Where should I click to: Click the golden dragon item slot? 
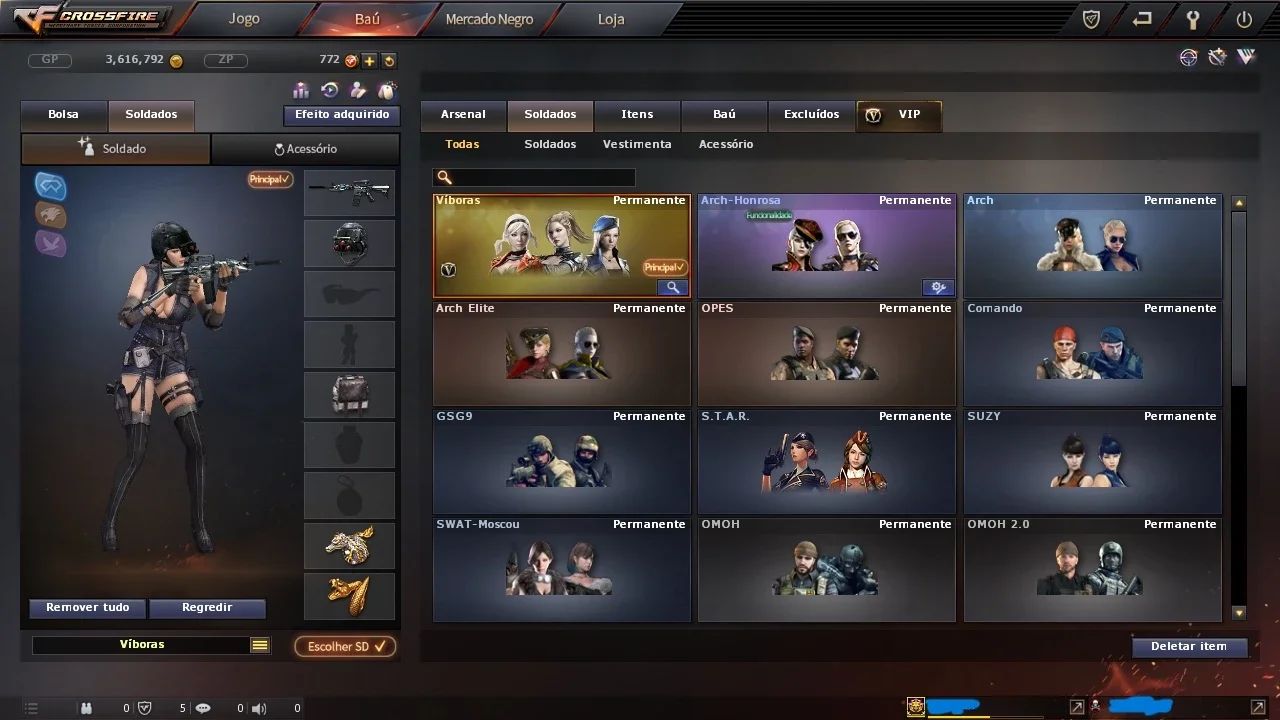coord(349,546)
